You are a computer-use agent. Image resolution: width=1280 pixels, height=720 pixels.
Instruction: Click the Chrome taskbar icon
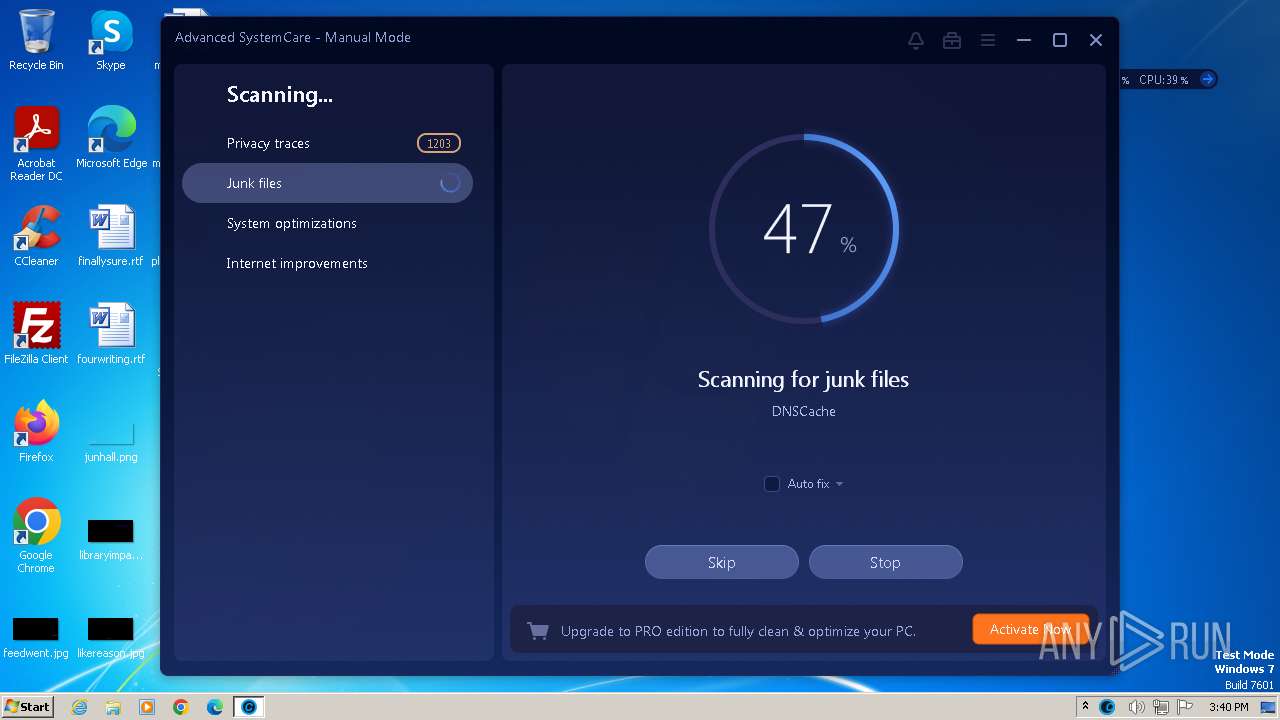click(181, 707)
